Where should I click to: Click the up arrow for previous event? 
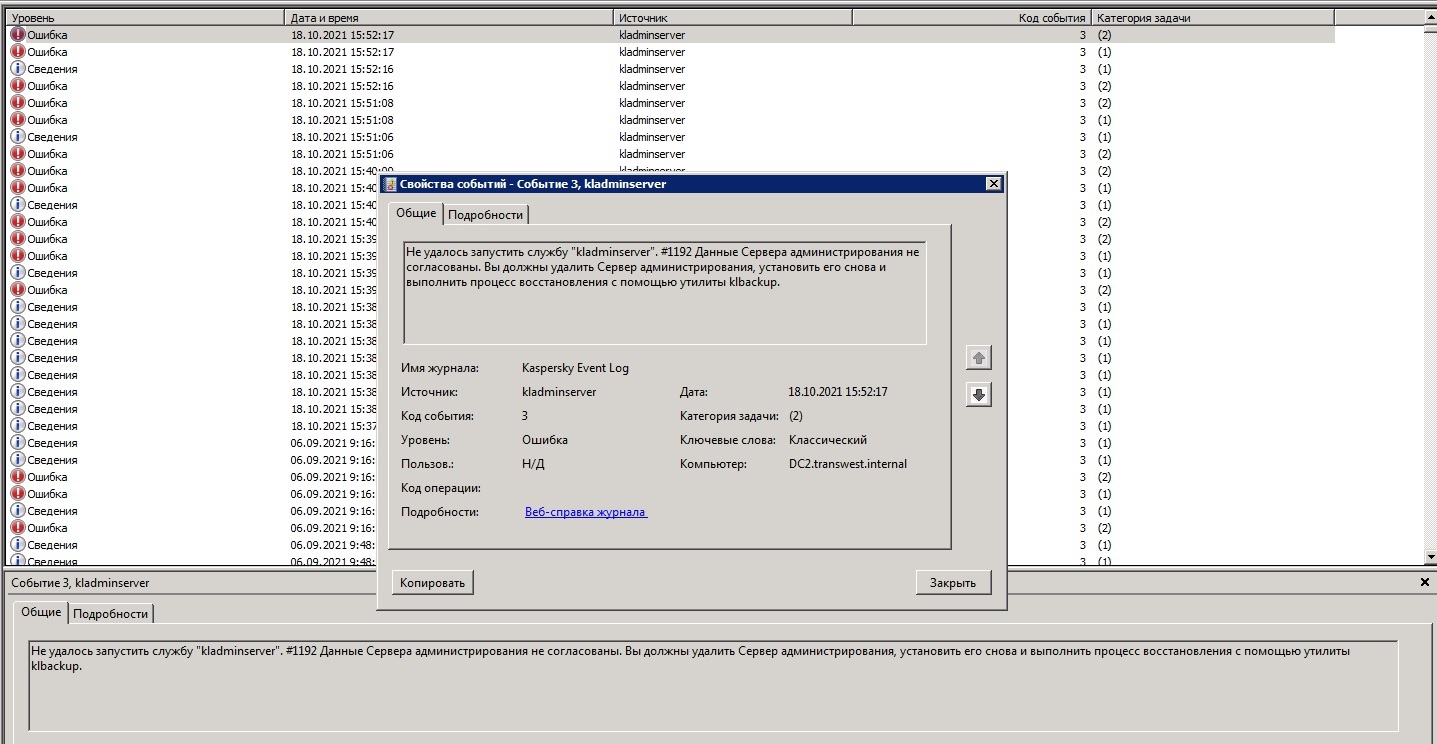[979, 358]
